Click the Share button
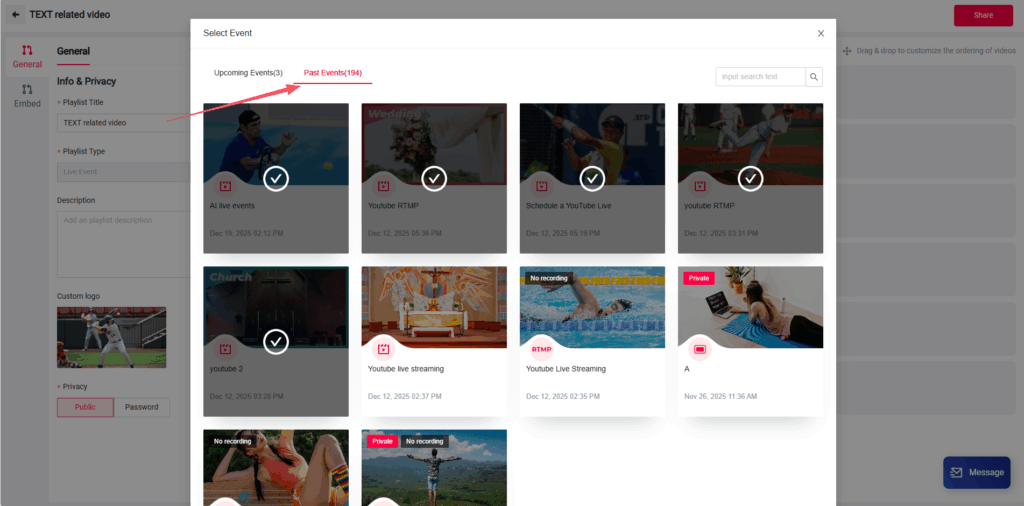1024x506 pixels. (983, 15)
